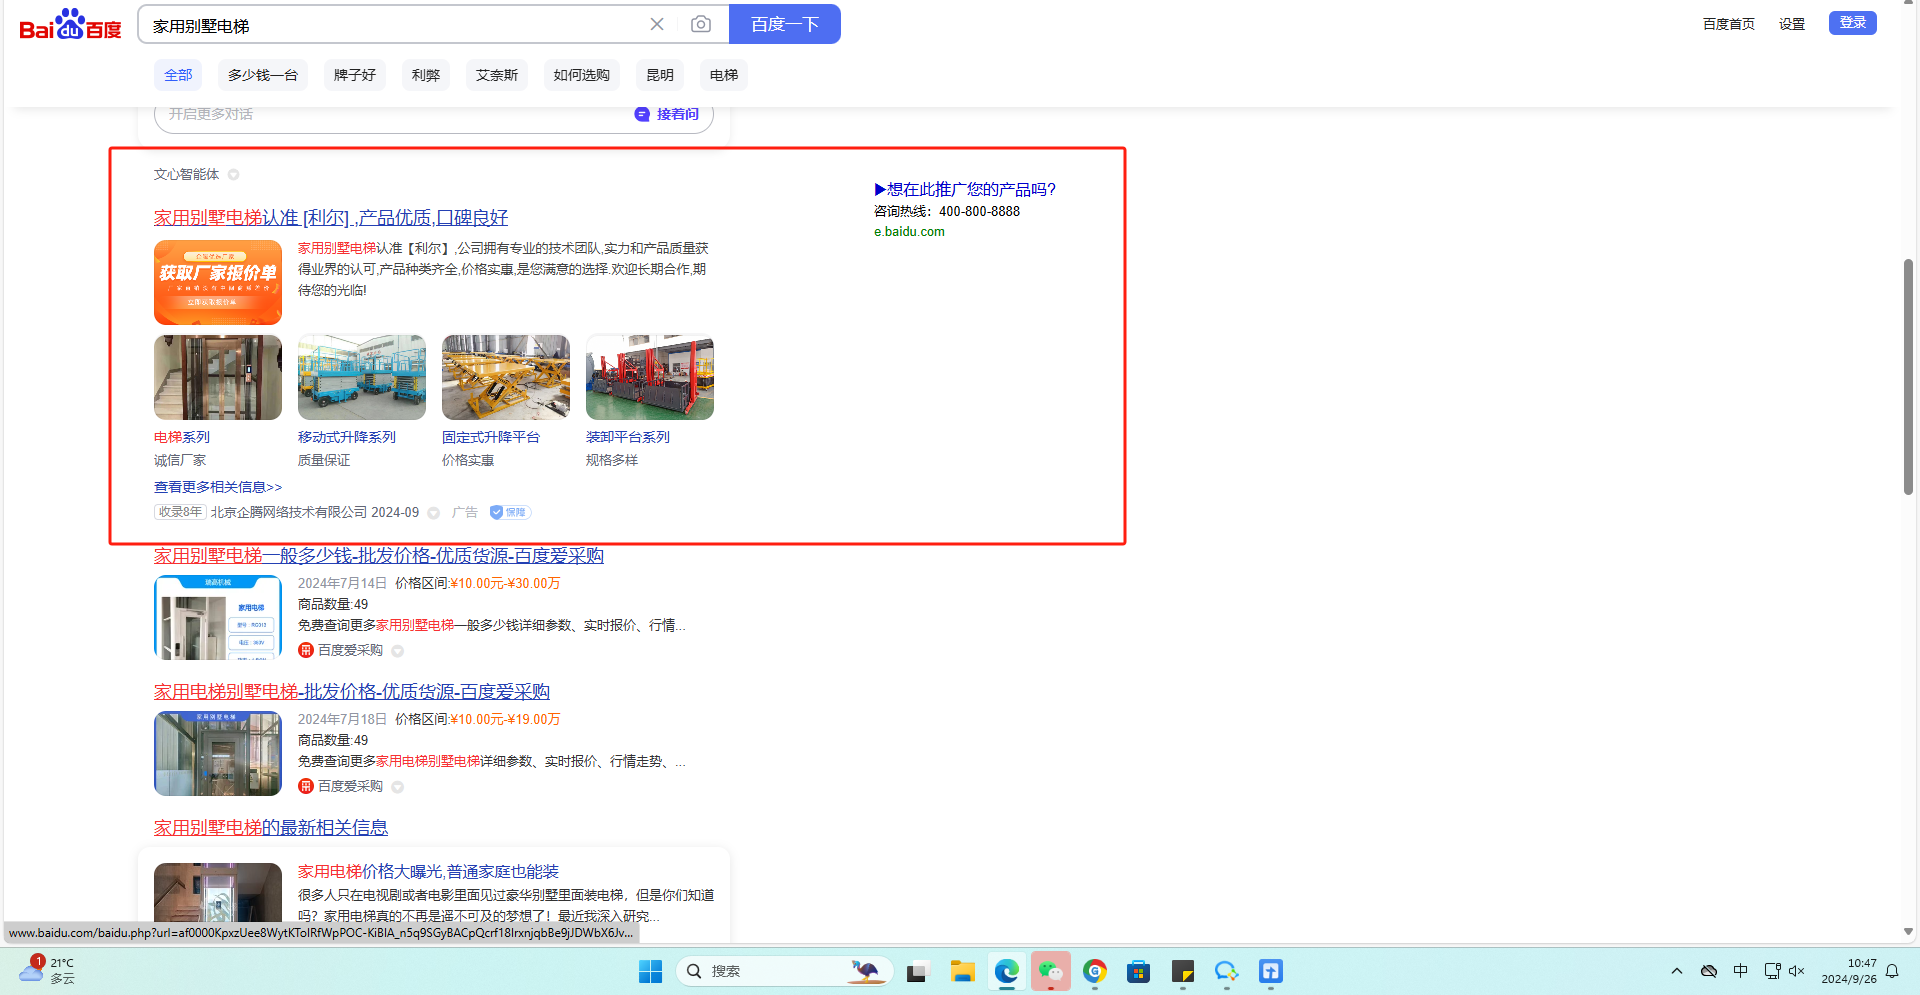Open 设置 menu
The image size is (1920, 995).
(1792, 24)
